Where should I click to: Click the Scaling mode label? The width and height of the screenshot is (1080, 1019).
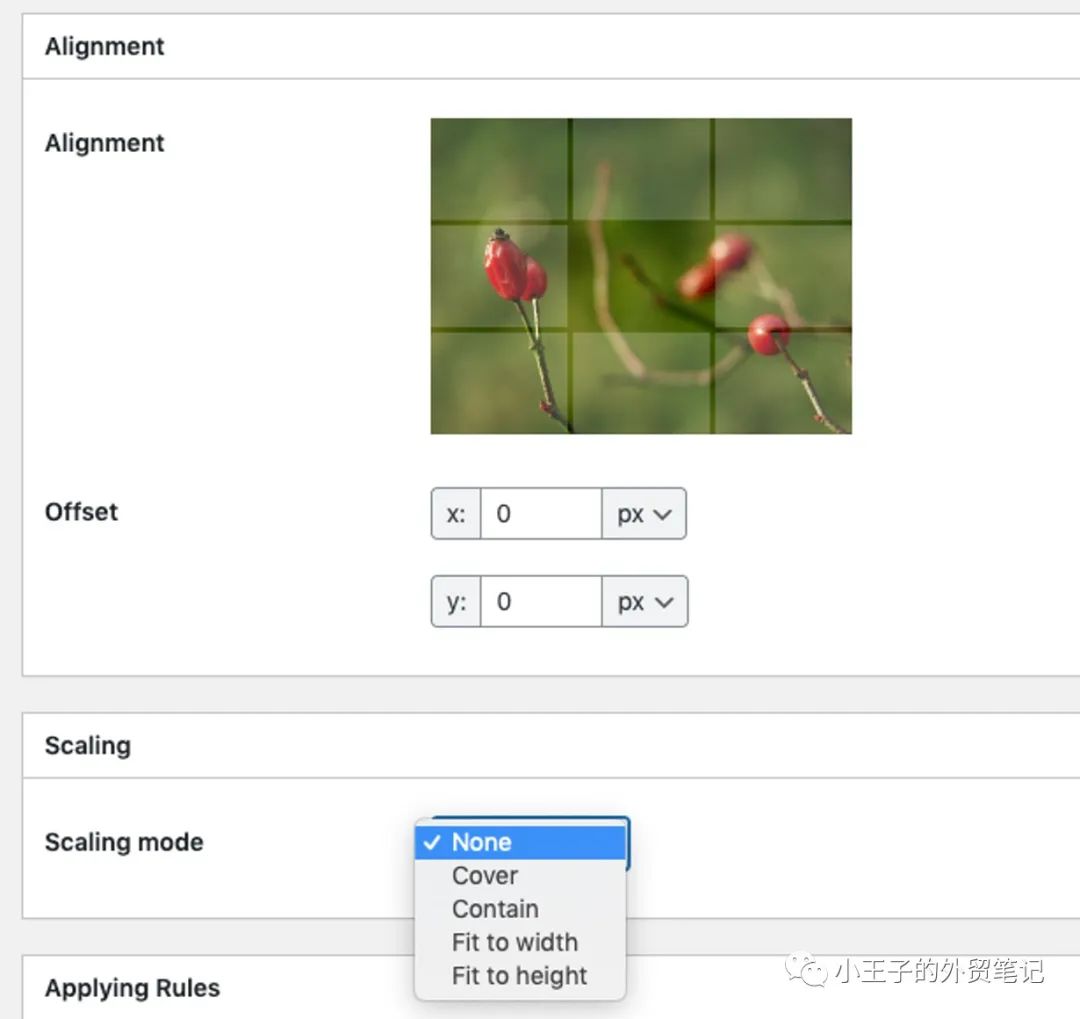pos(124,842)
